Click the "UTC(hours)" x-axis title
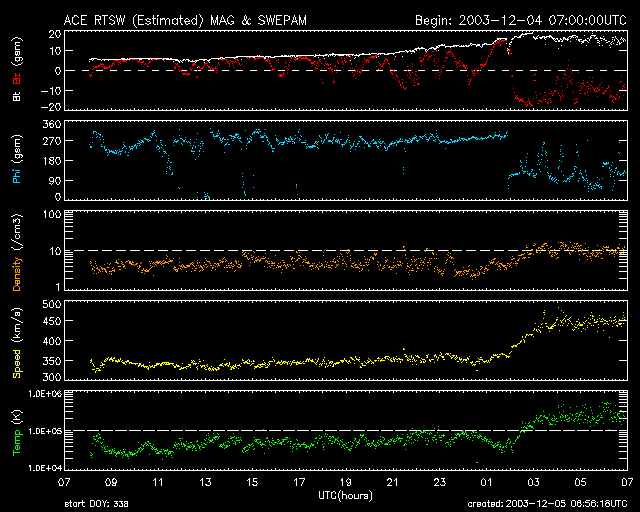The image size is (640, 512). click(x=345, y=496)
